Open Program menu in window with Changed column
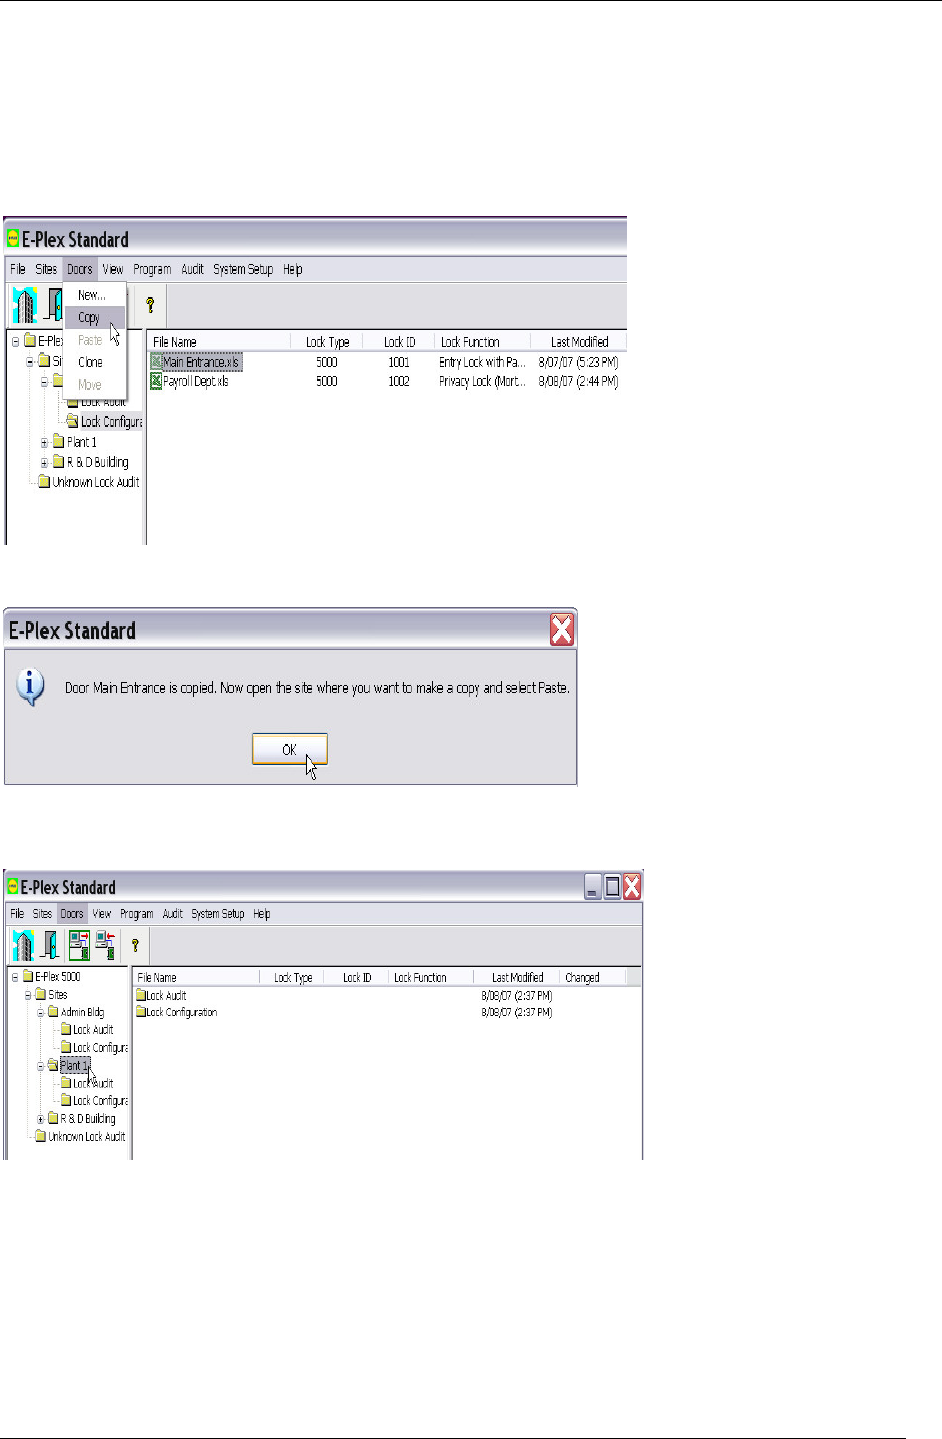 click(x=137, y=913)
